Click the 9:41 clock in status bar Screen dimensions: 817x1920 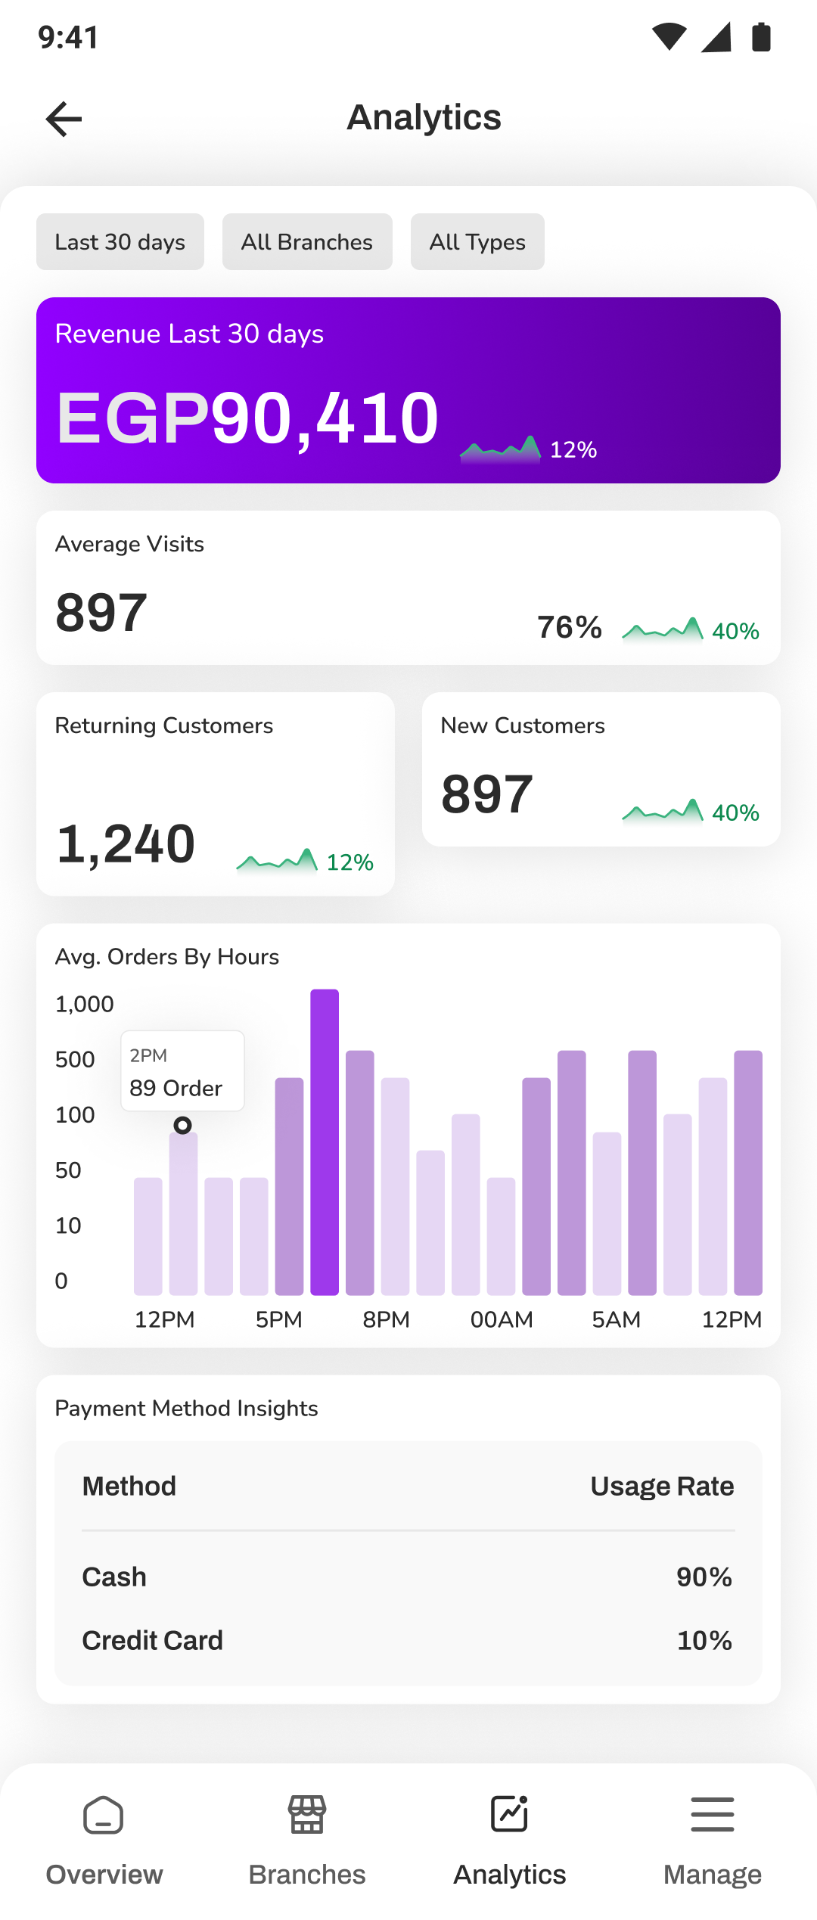tap(68, 37)
